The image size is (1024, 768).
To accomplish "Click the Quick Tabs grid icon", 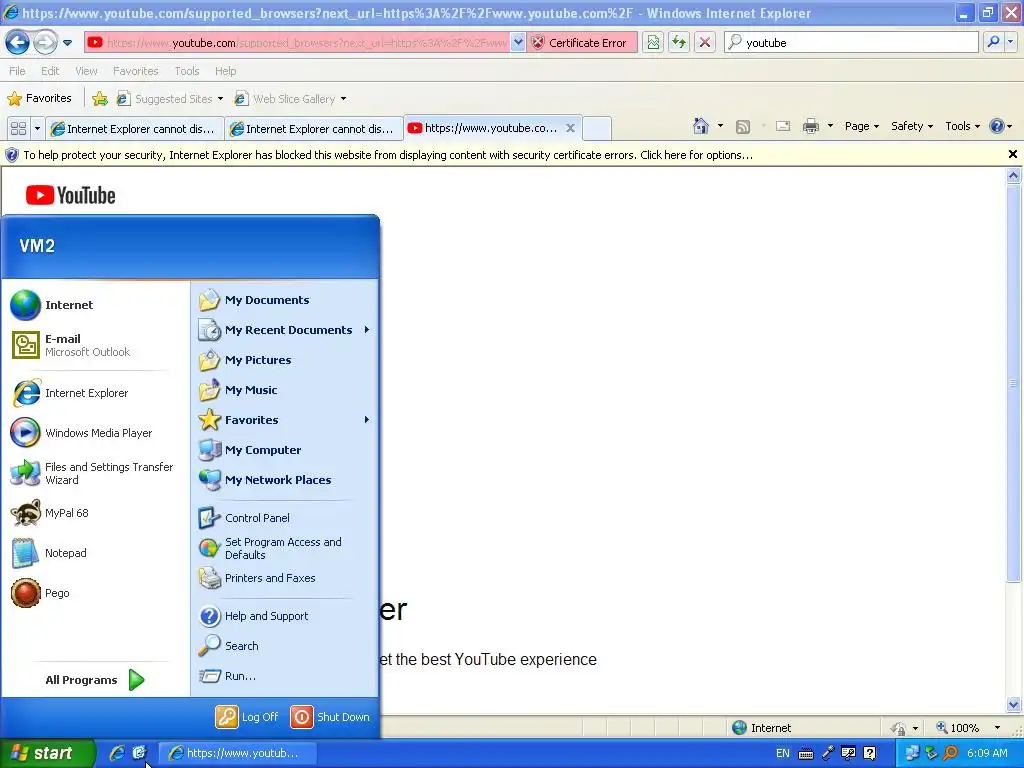I will [18, 129].
